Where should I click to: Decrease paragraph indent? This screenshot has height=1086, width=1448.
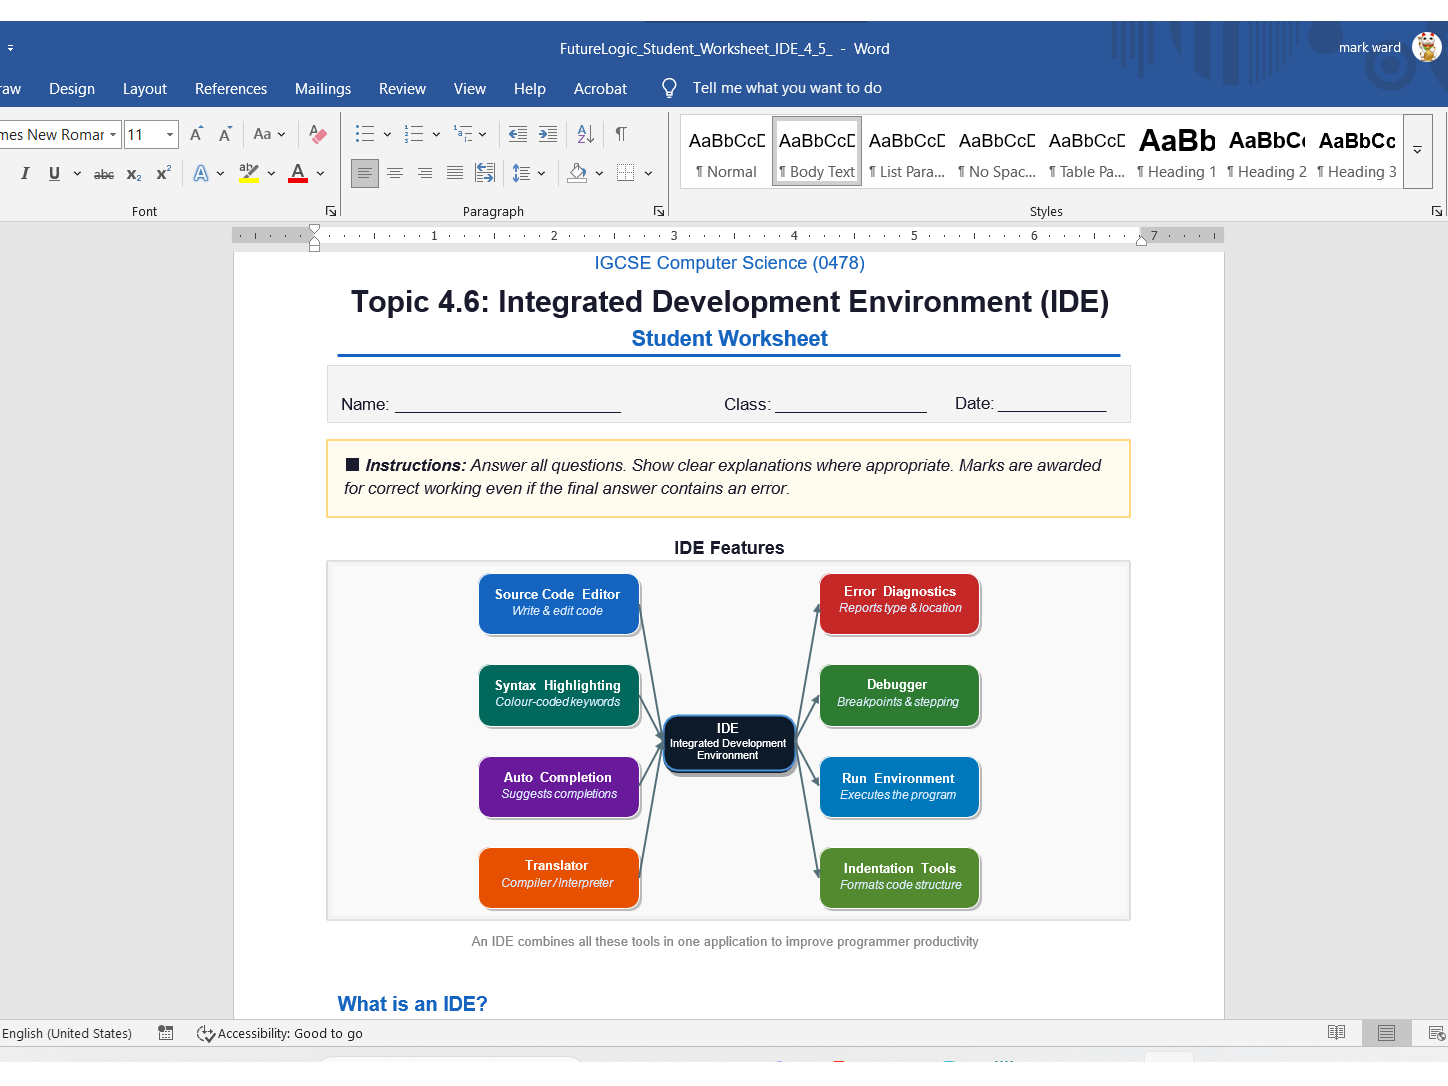point(517,134)
